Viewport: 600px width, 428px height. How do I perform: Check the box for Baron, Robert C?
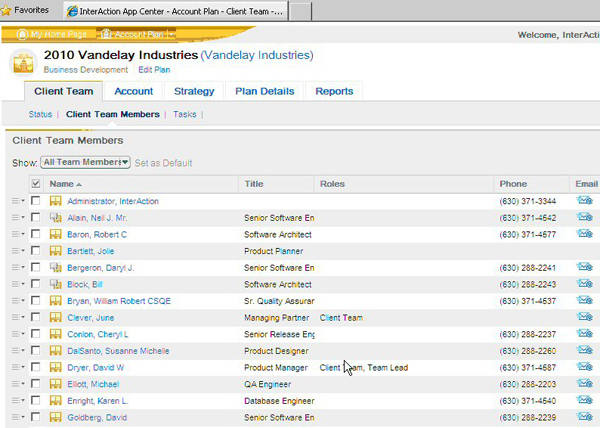coord(36,234)
